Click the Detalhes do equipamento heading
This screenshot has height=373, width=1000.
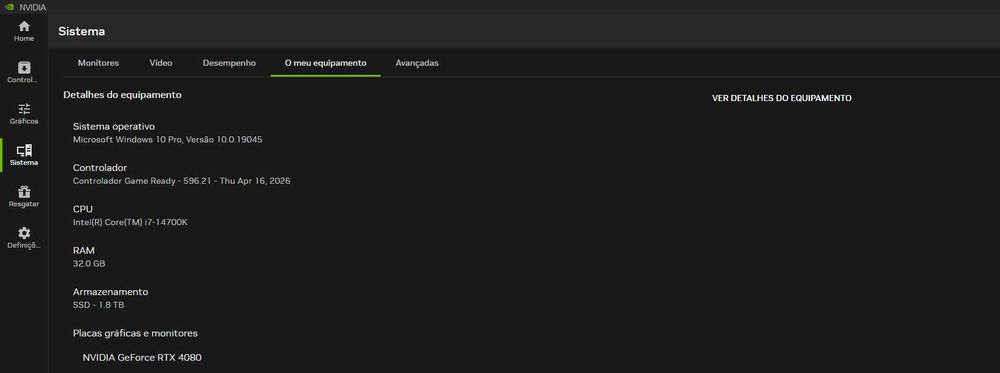pyautogui.click(x=122, y=95)
